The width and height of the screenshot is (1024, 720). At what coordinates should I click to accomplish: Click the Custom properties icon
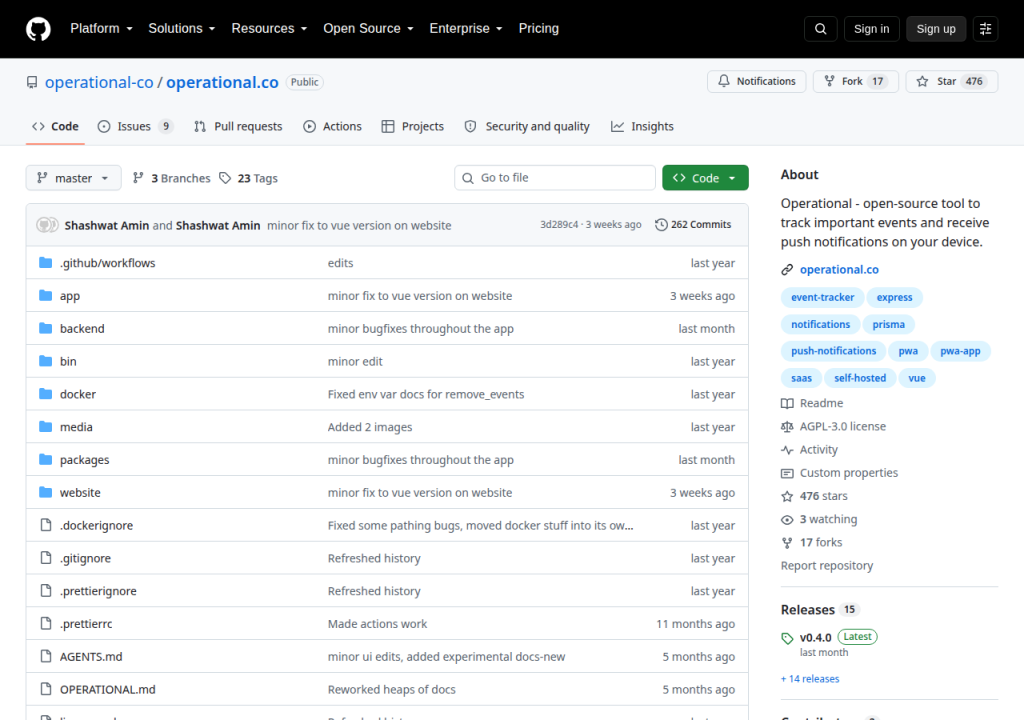tap(787, 473)
